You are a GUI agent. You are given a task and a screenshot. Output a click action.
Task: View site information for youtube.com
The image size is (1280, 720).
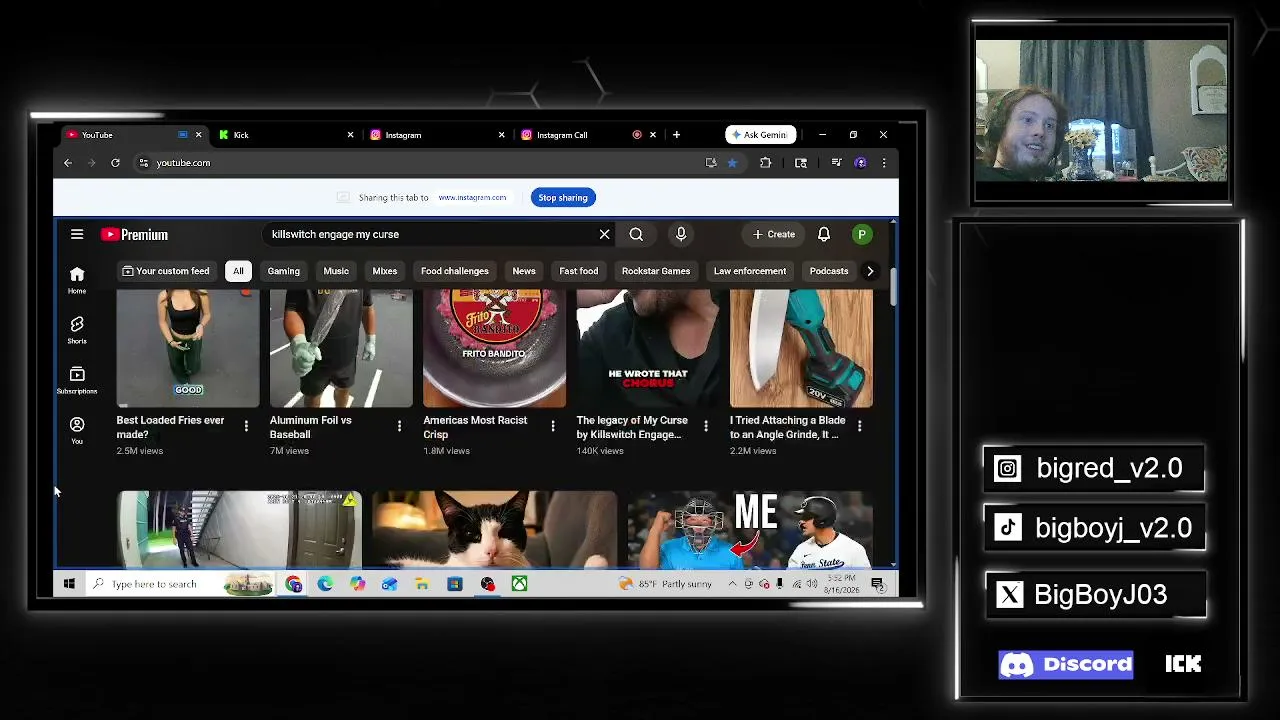[x=144, y=163]
